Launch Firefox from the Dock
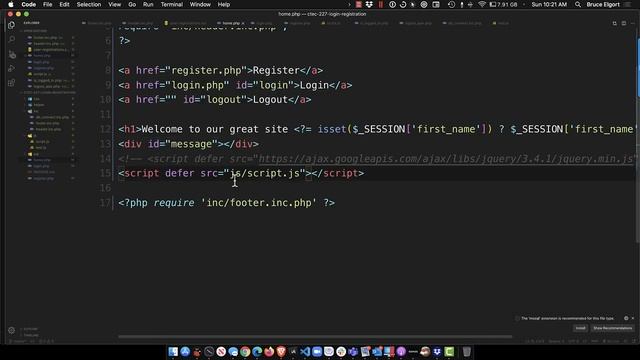 [x=269, y=351]
